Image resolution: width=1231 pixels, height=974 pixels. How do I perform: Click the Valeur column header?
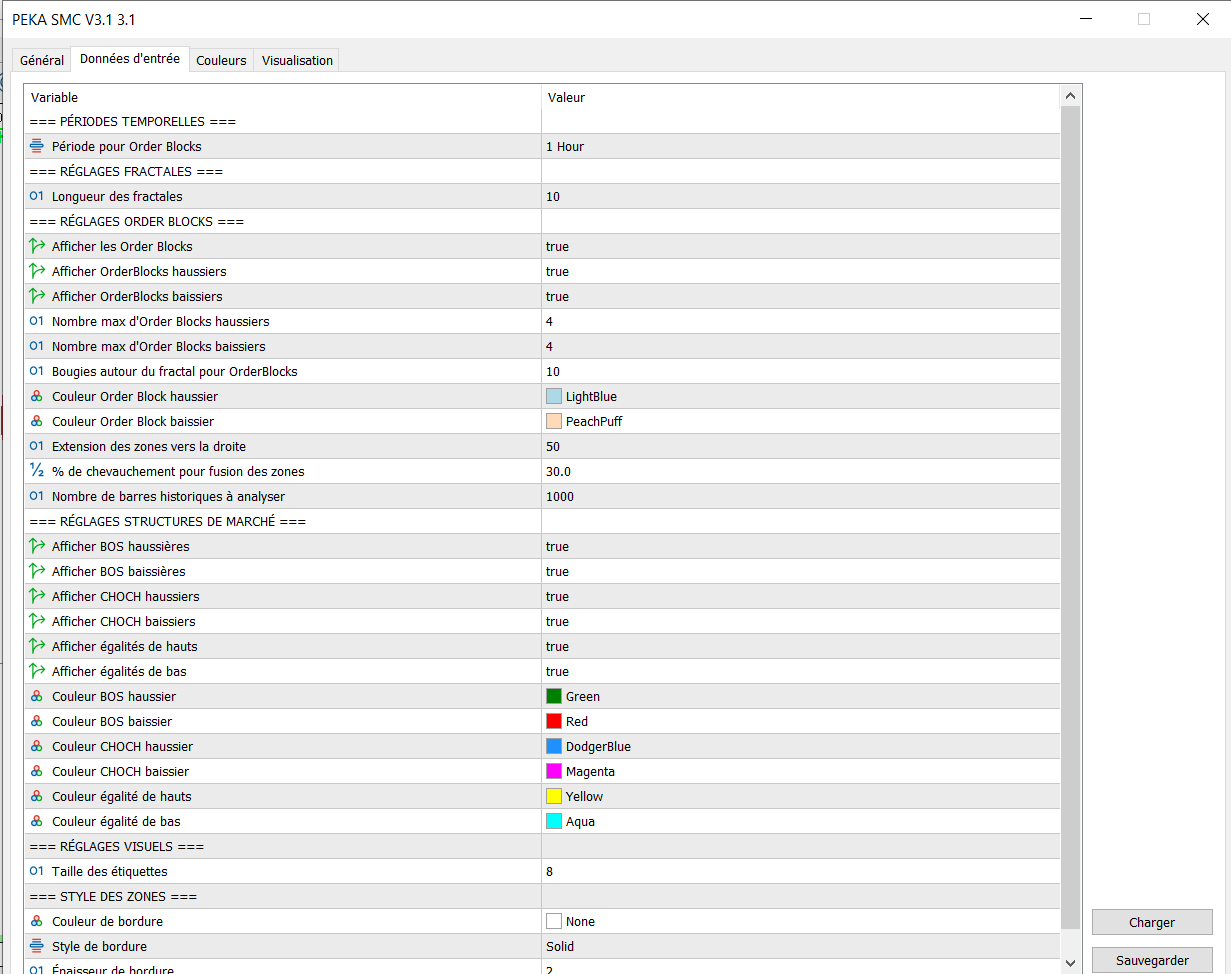point(799,97)
